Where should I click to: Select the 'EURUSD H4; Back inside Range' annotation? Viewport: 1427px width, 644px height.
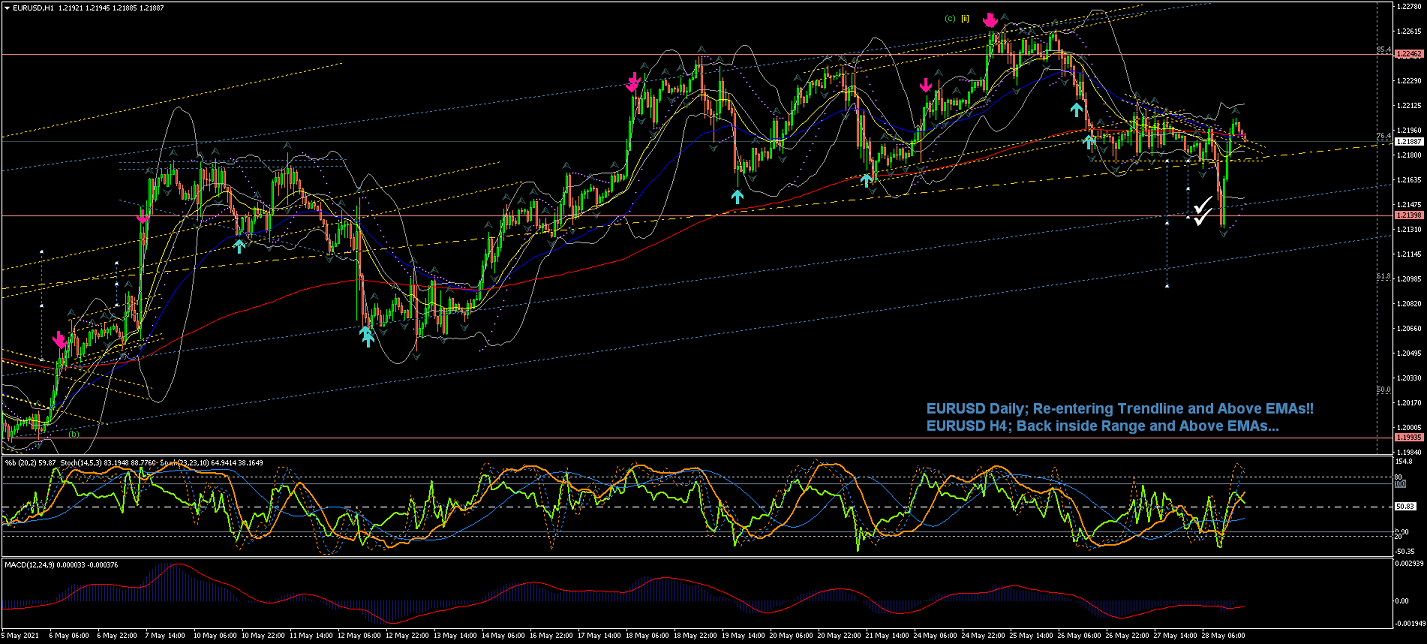click(x=1102, y=427)
